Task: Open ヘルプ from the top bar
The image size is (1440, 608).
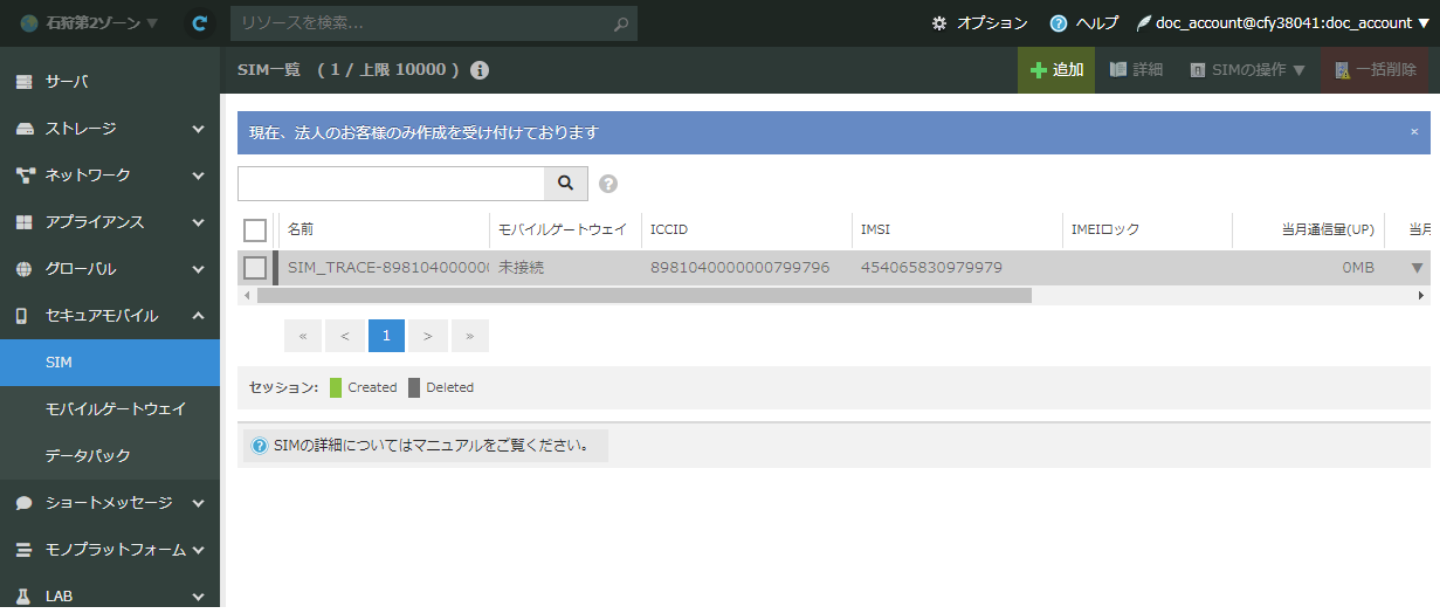Action: click(1084, 23)
